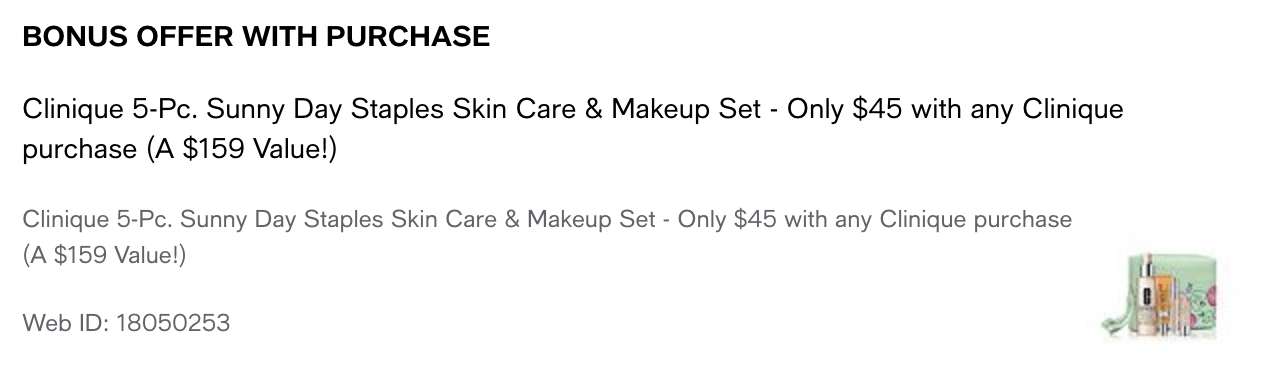Click gray '(A $159 Value!)' description line
This screenshot has width=1268, height=388.
(x=104, y=256)
